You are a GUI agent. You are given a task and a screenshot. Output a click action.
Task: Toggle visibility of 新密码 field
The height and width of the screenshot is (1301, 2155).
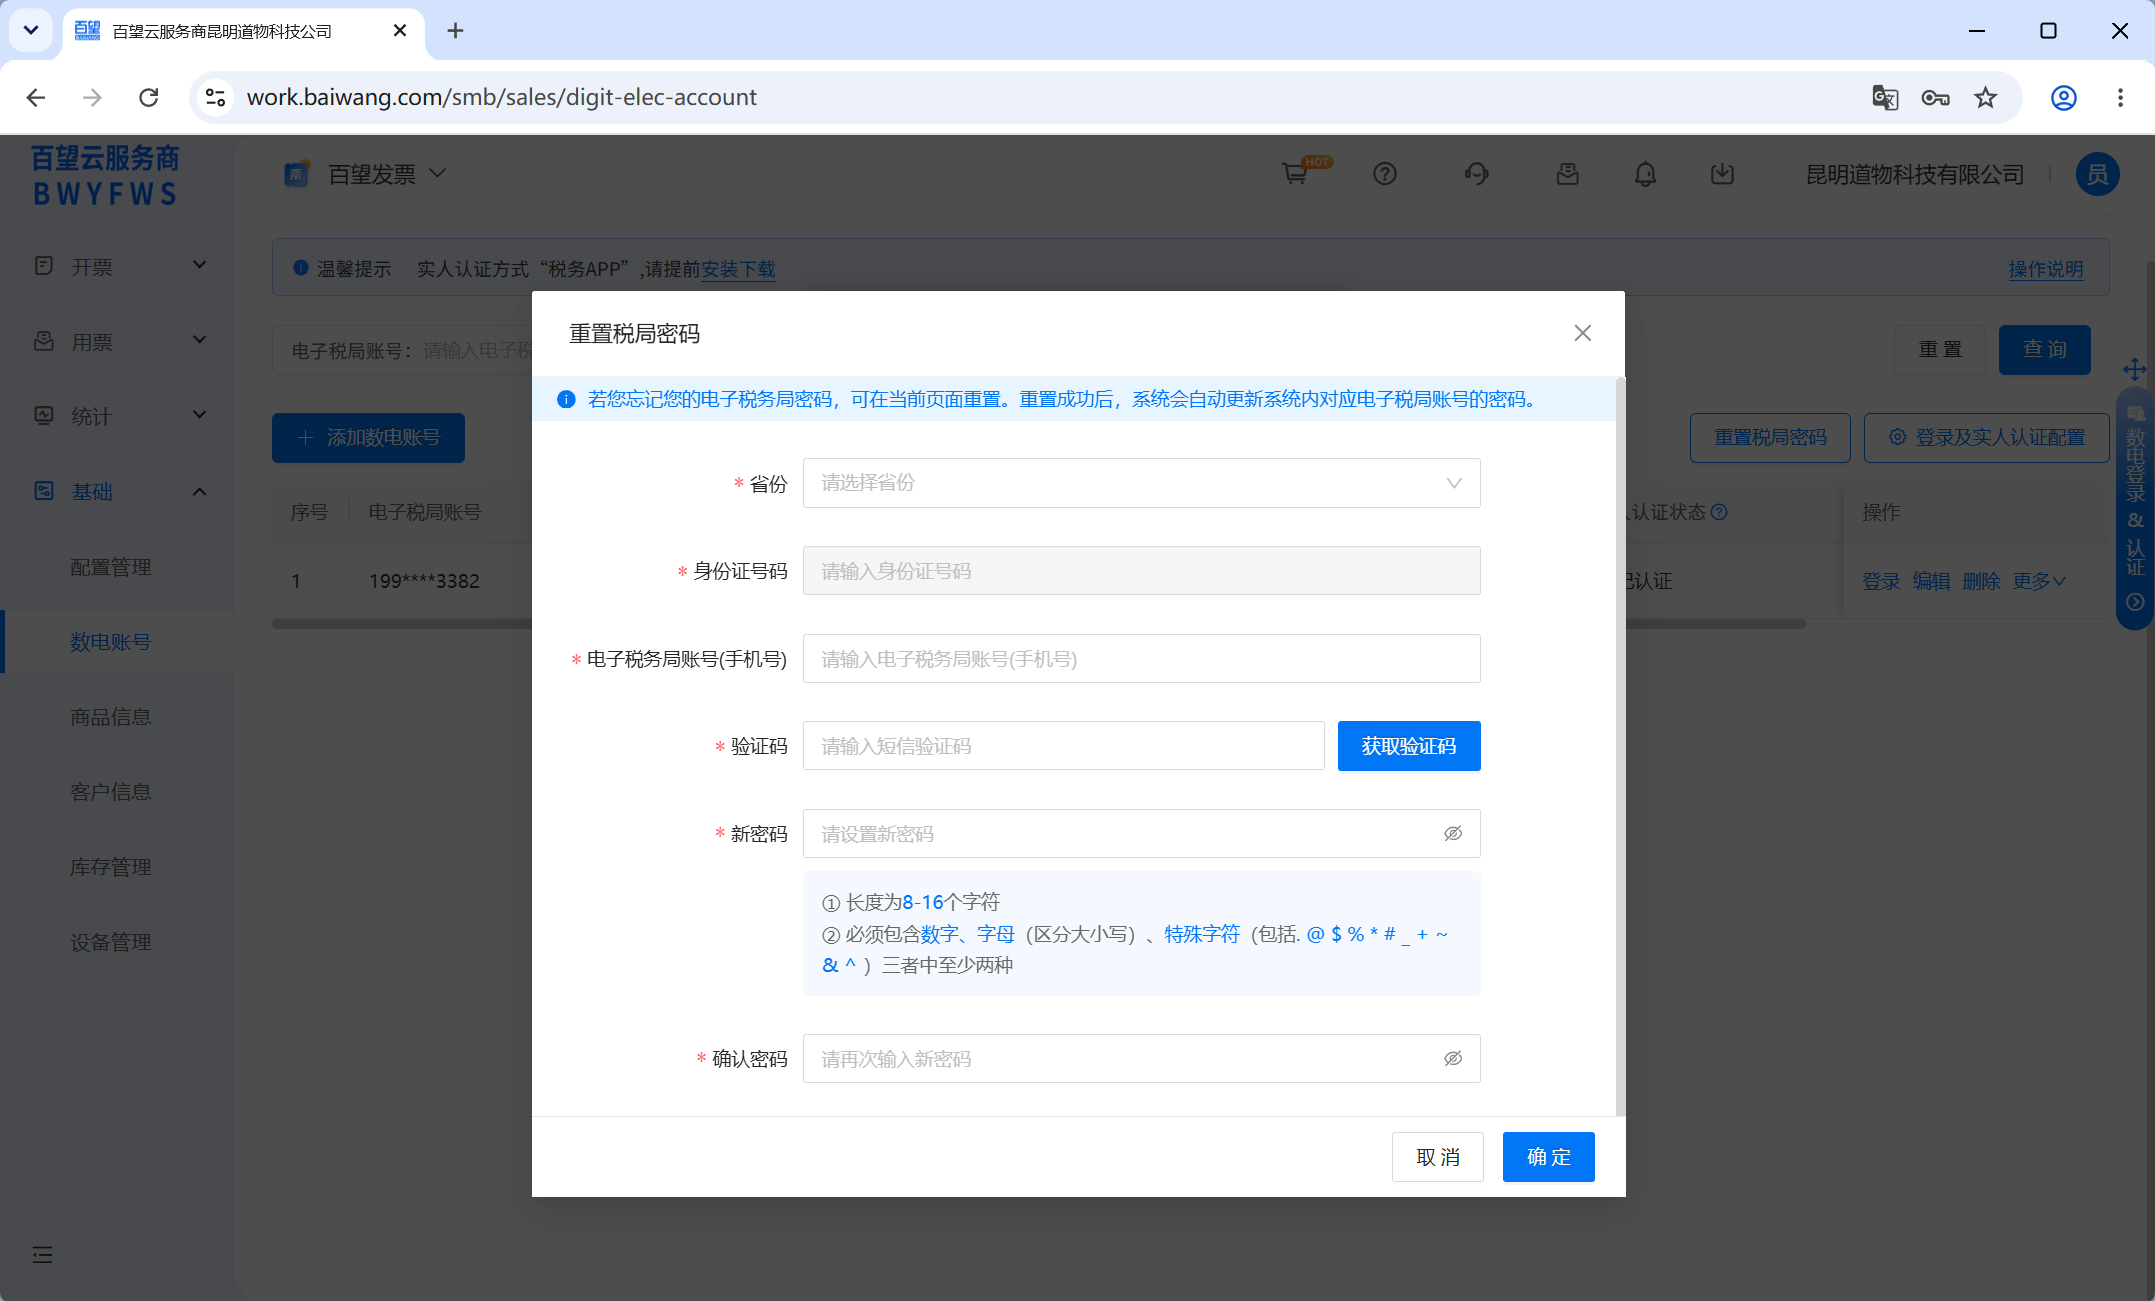(x=1453, y=834)
